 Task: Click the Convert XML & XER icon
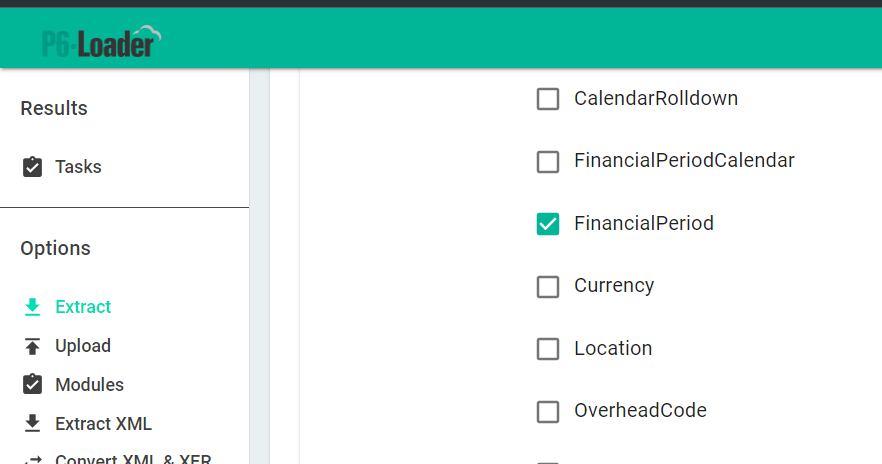pyautogui.click(x=33, y=459)
